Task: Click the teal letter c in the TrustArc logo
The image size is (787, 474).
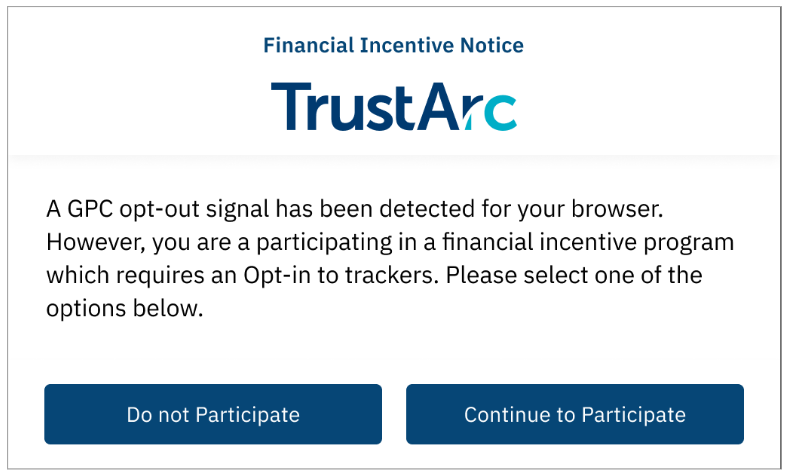Action: tap(500, 112)
